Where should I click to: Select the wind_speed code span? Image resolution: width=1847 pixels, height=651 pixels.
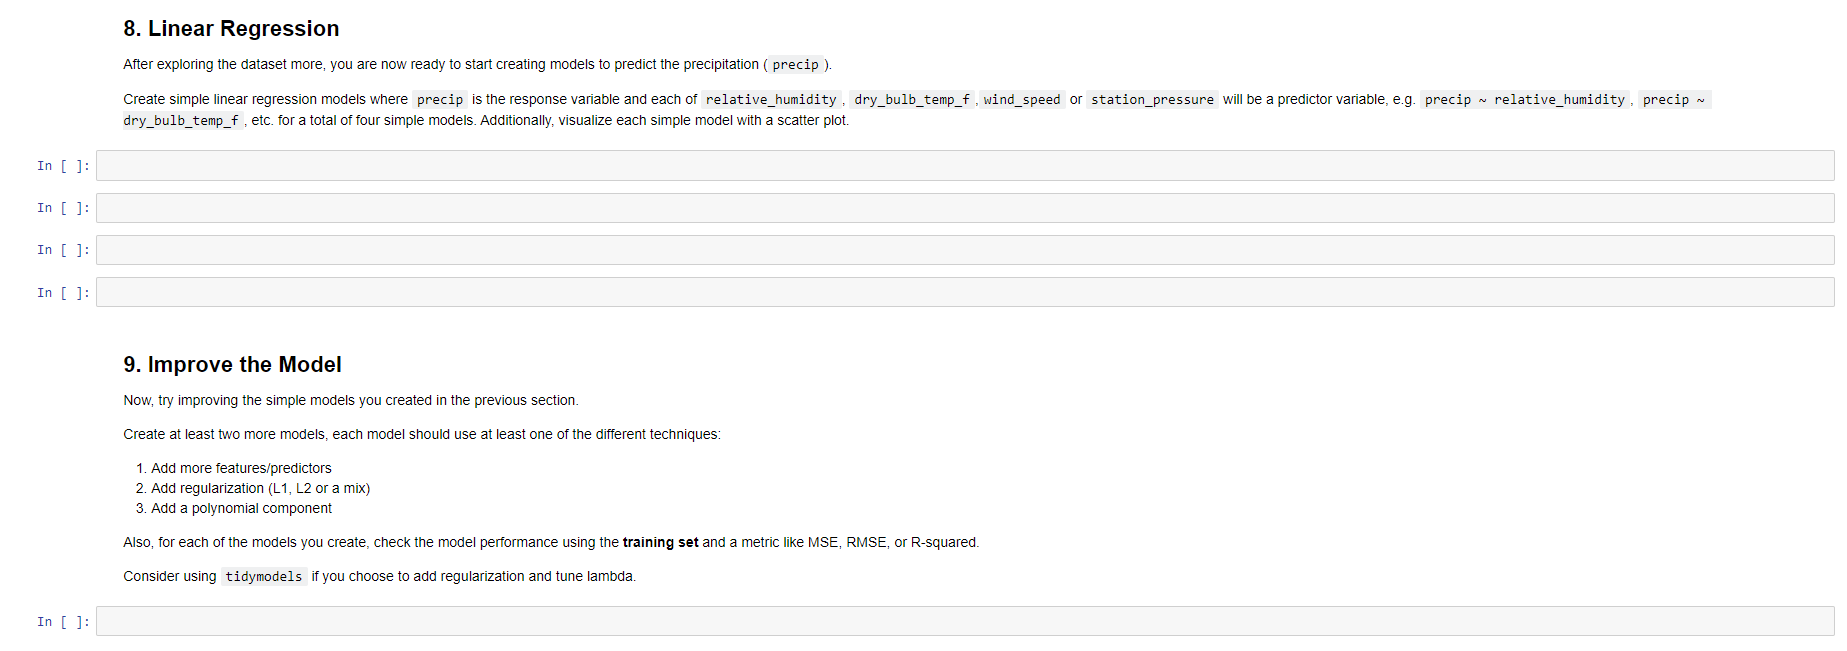coord(1022,99)
